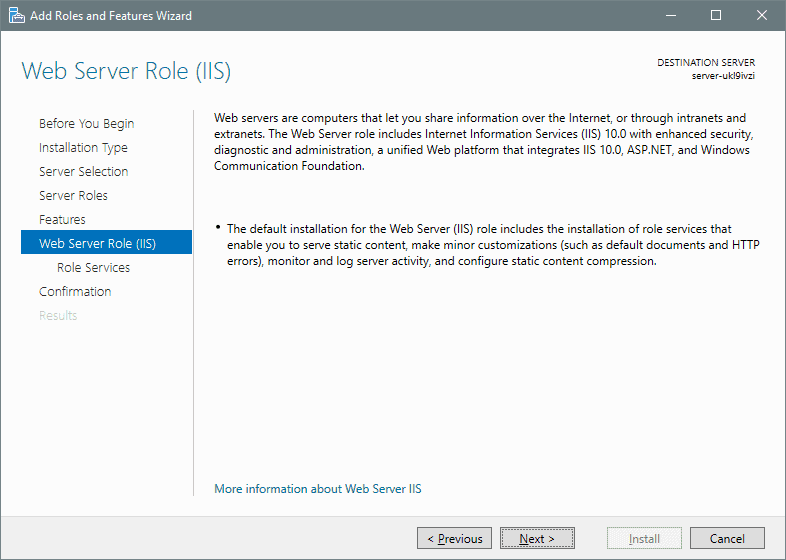786x560 pixels.
Task: Open the Features step
Action: (x=62, y=220)
